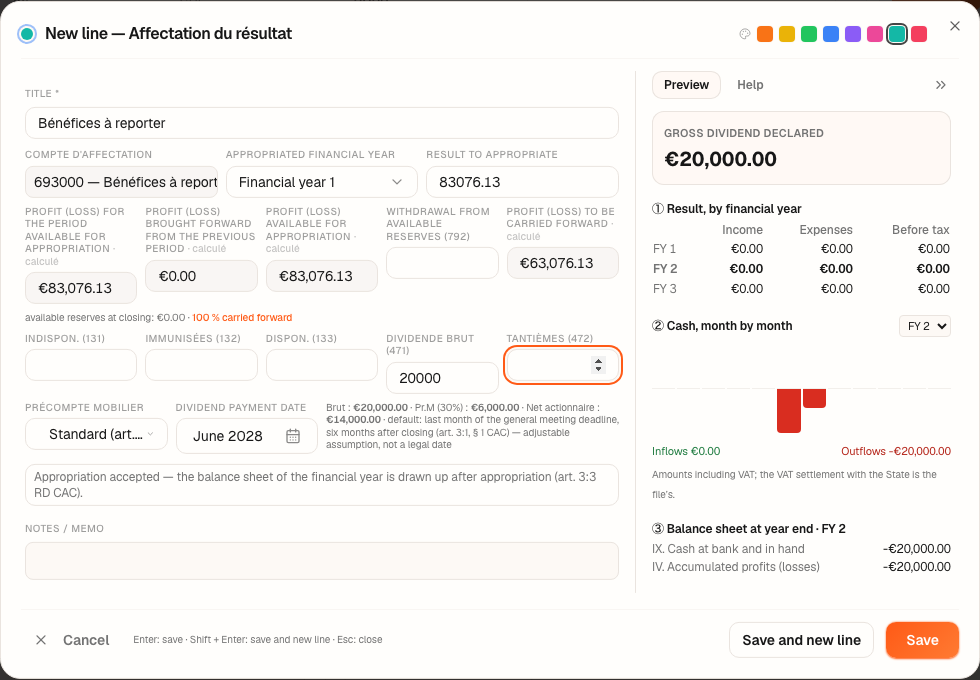Click the Notes / Memo text area

(322, 561)
